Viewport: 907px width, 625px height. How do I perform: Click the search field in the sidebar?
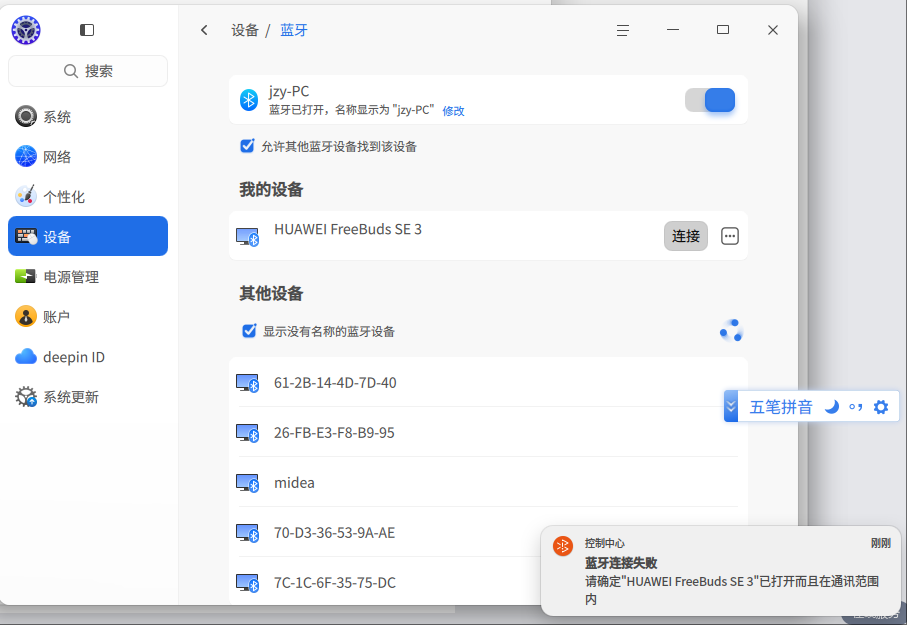(88, 71)
